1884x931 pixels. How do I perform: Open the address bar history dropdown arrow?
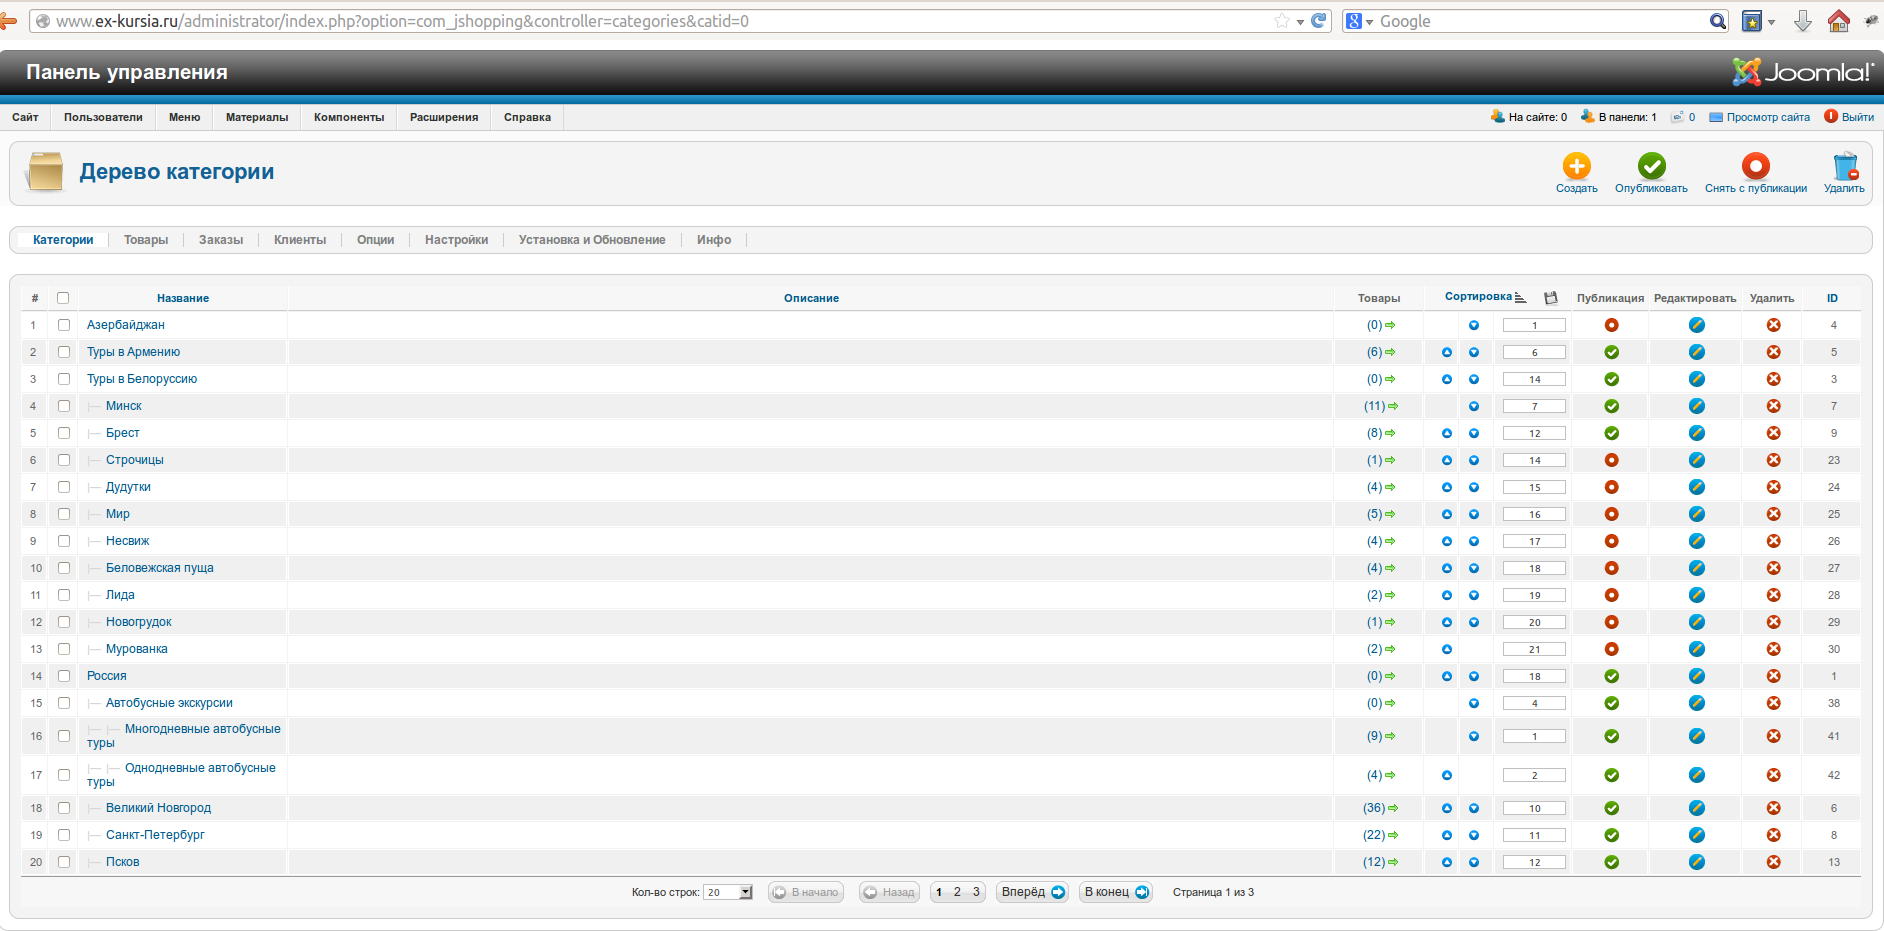[1300, 22]
